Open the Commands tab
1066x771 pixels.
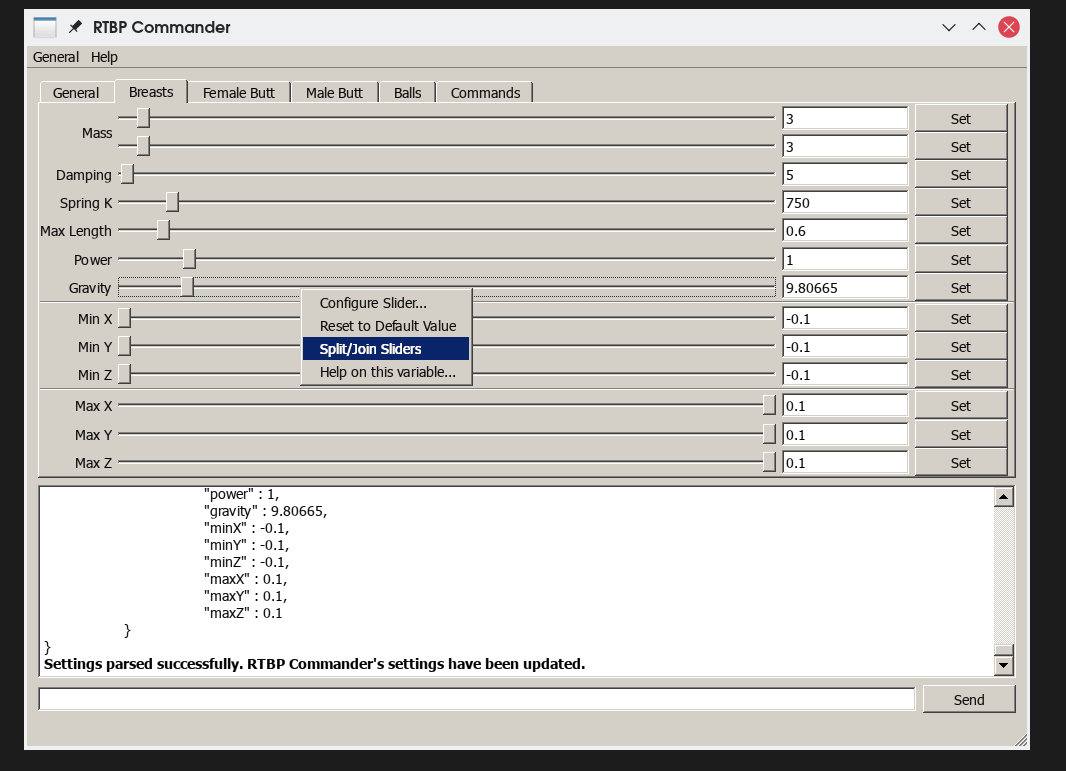pos(485,92)
